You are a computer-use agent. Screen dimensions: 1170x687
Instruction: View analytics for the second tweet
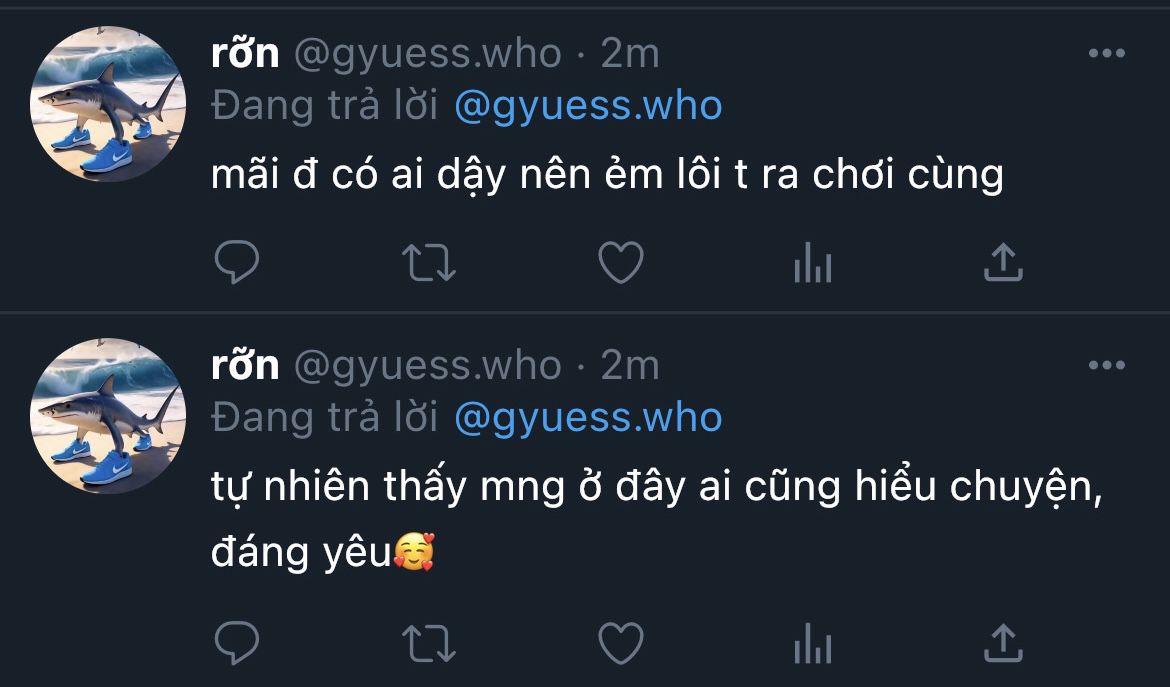point(812,644)
